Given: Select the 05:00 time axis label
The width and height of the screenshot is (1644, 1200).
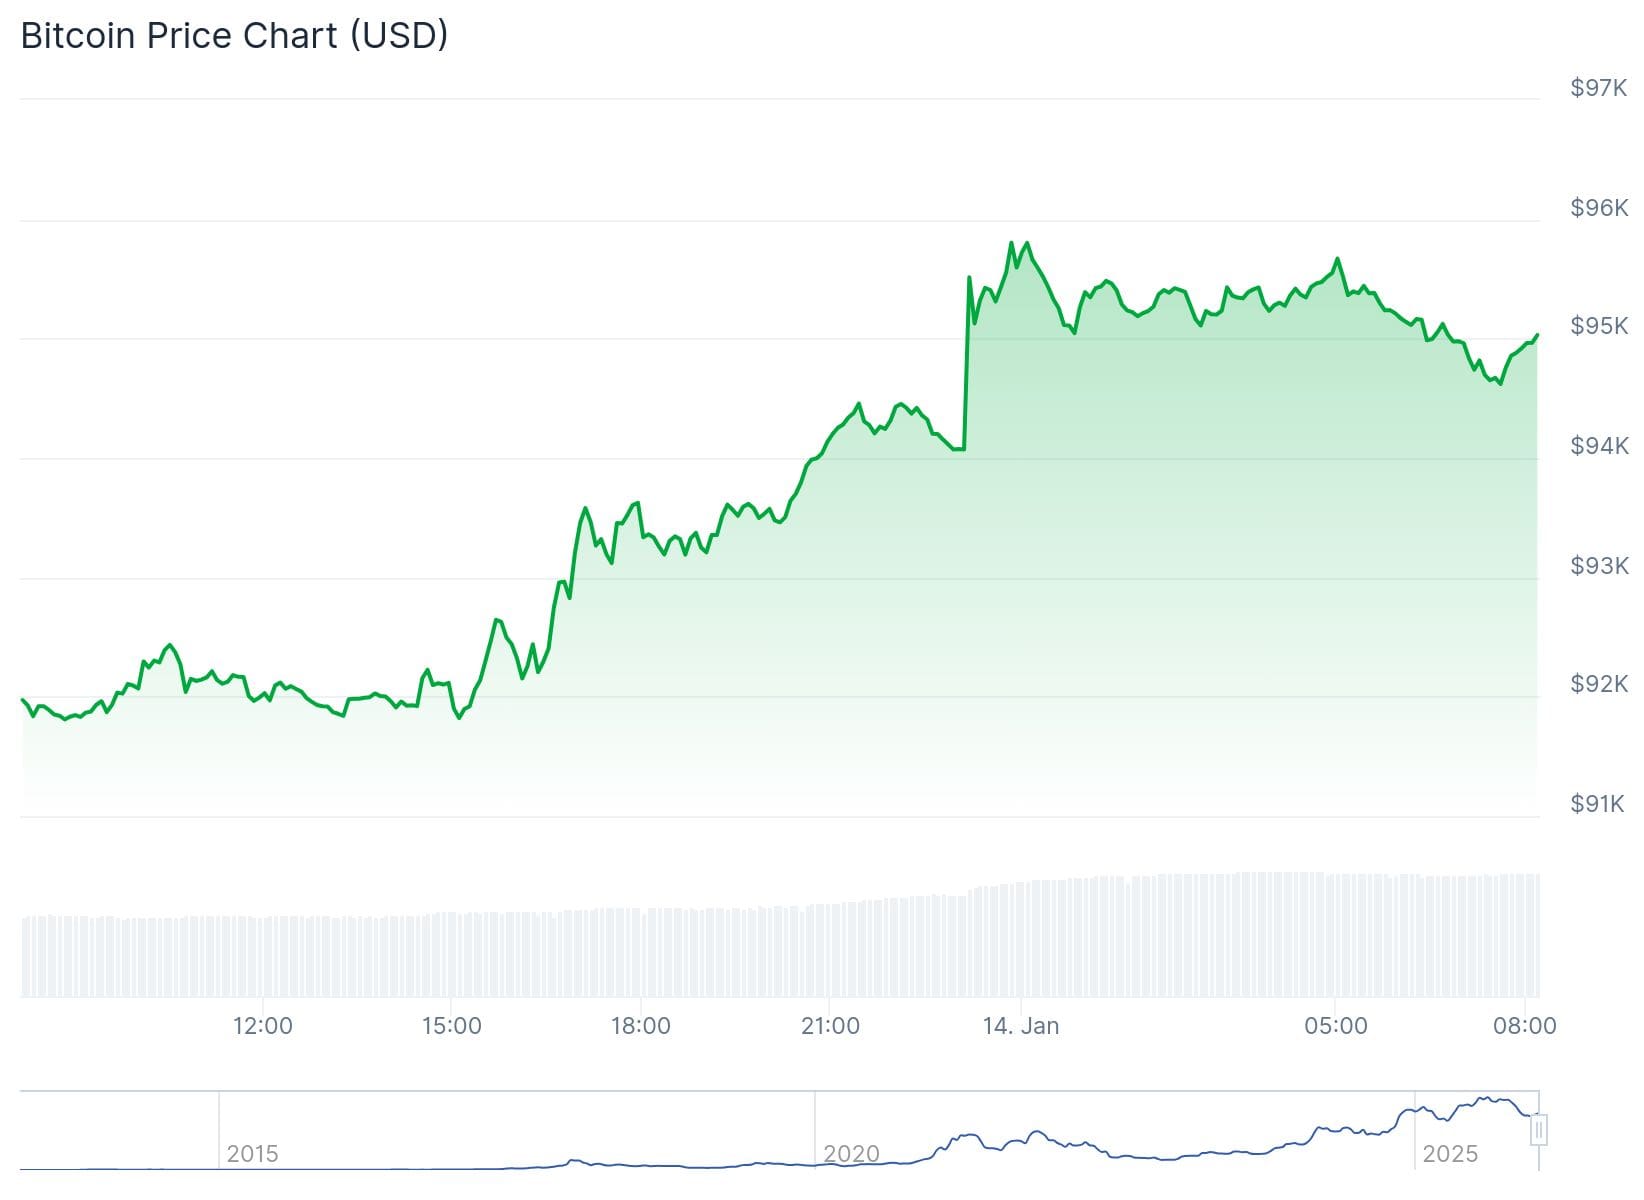Looking at the screenshot, I should click(1335, 1026).
